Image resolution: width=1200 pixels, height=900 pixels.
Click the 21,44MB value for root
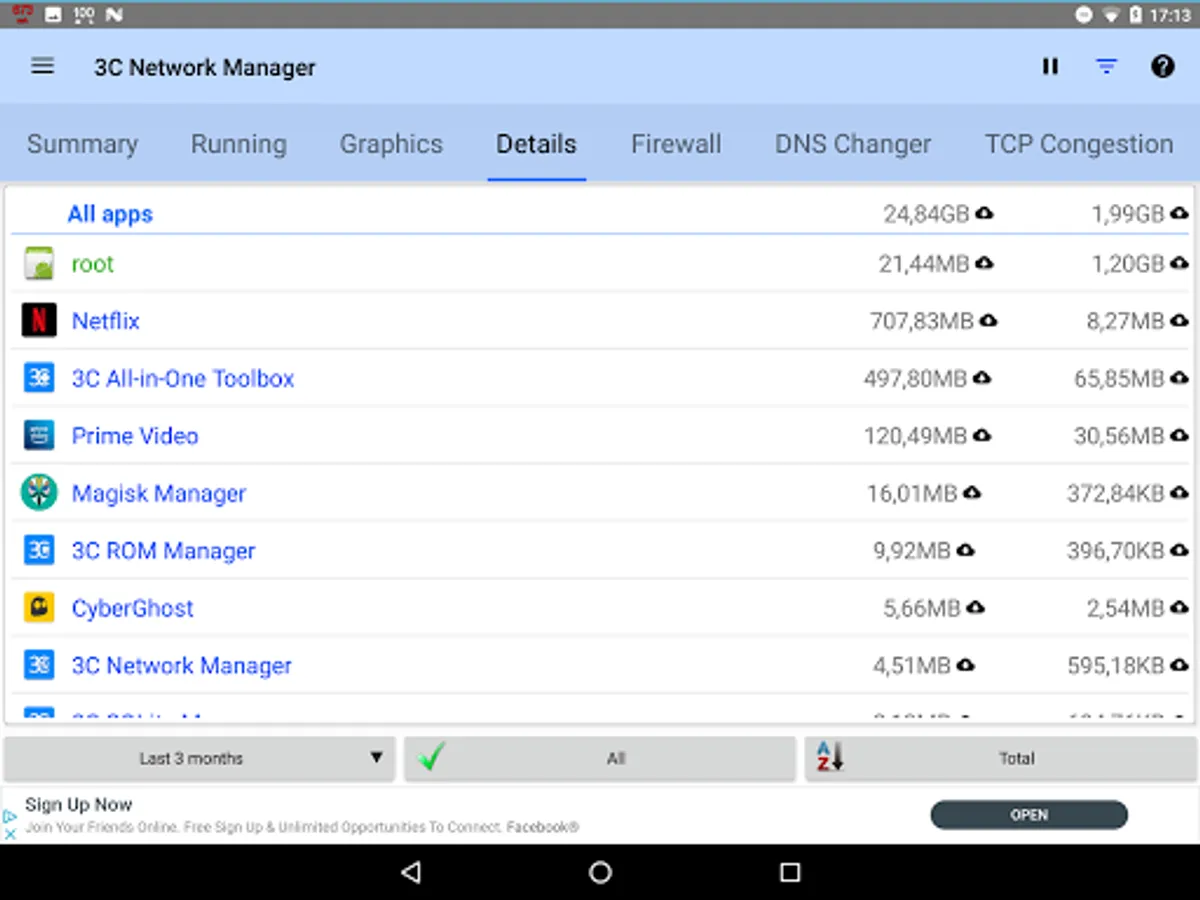pos(924,264)
